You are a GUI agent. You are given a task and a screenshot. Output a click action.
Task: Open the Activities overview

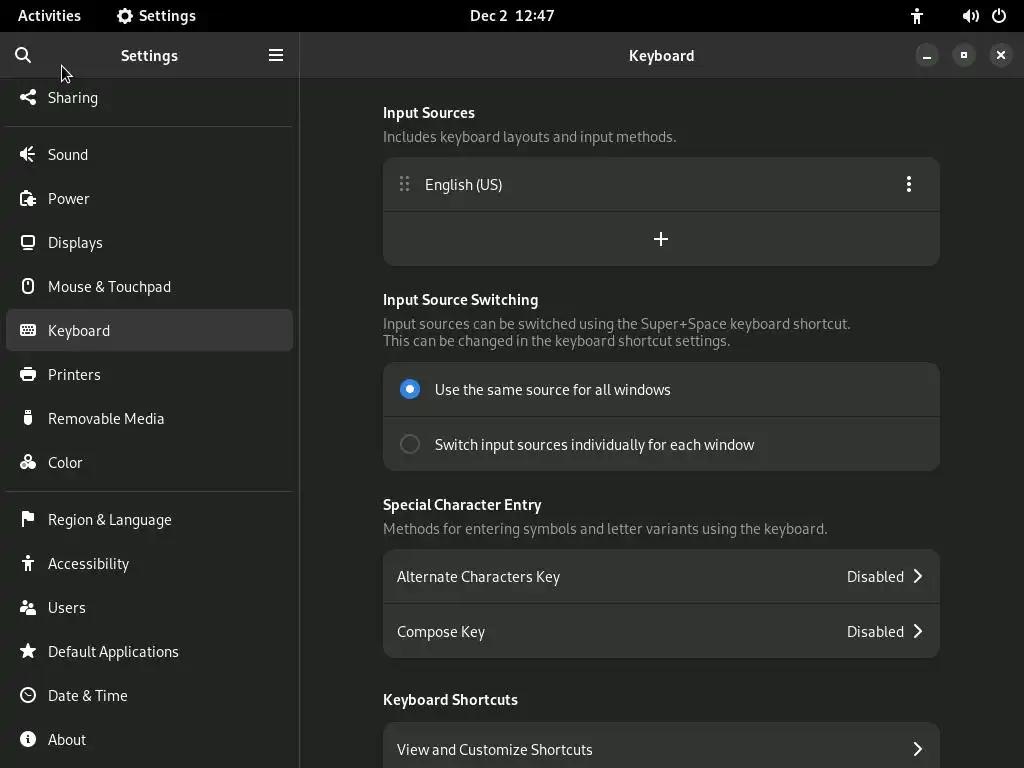49,16
